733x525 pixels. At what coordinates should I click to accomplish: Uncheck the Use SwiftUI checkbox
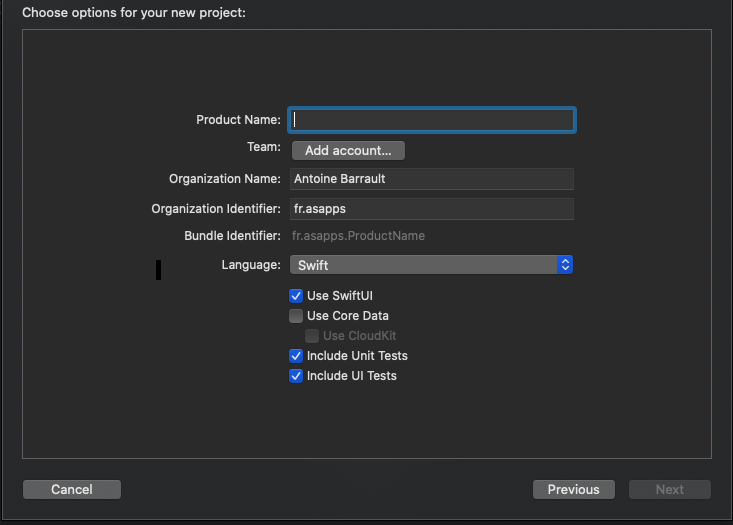click(x=296, y=296)
